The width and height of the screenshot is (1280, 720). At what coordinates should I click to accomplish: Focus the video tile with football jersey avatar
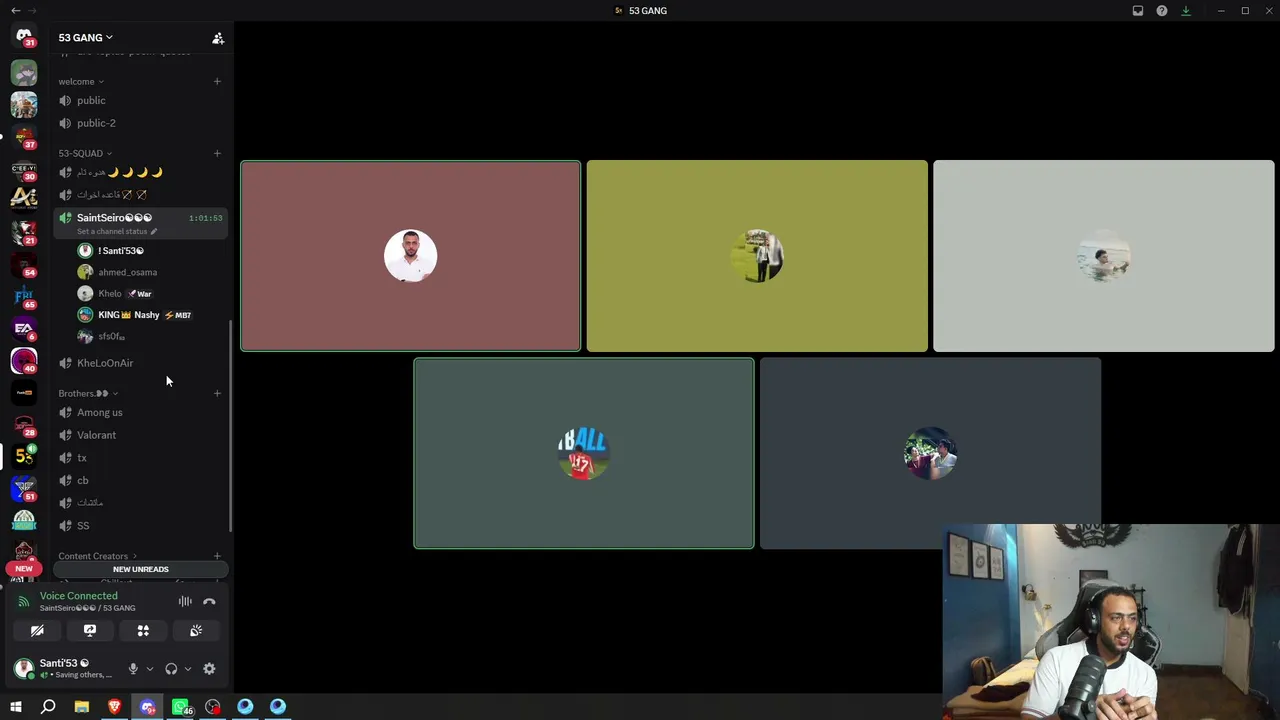[x=584, y=453]
